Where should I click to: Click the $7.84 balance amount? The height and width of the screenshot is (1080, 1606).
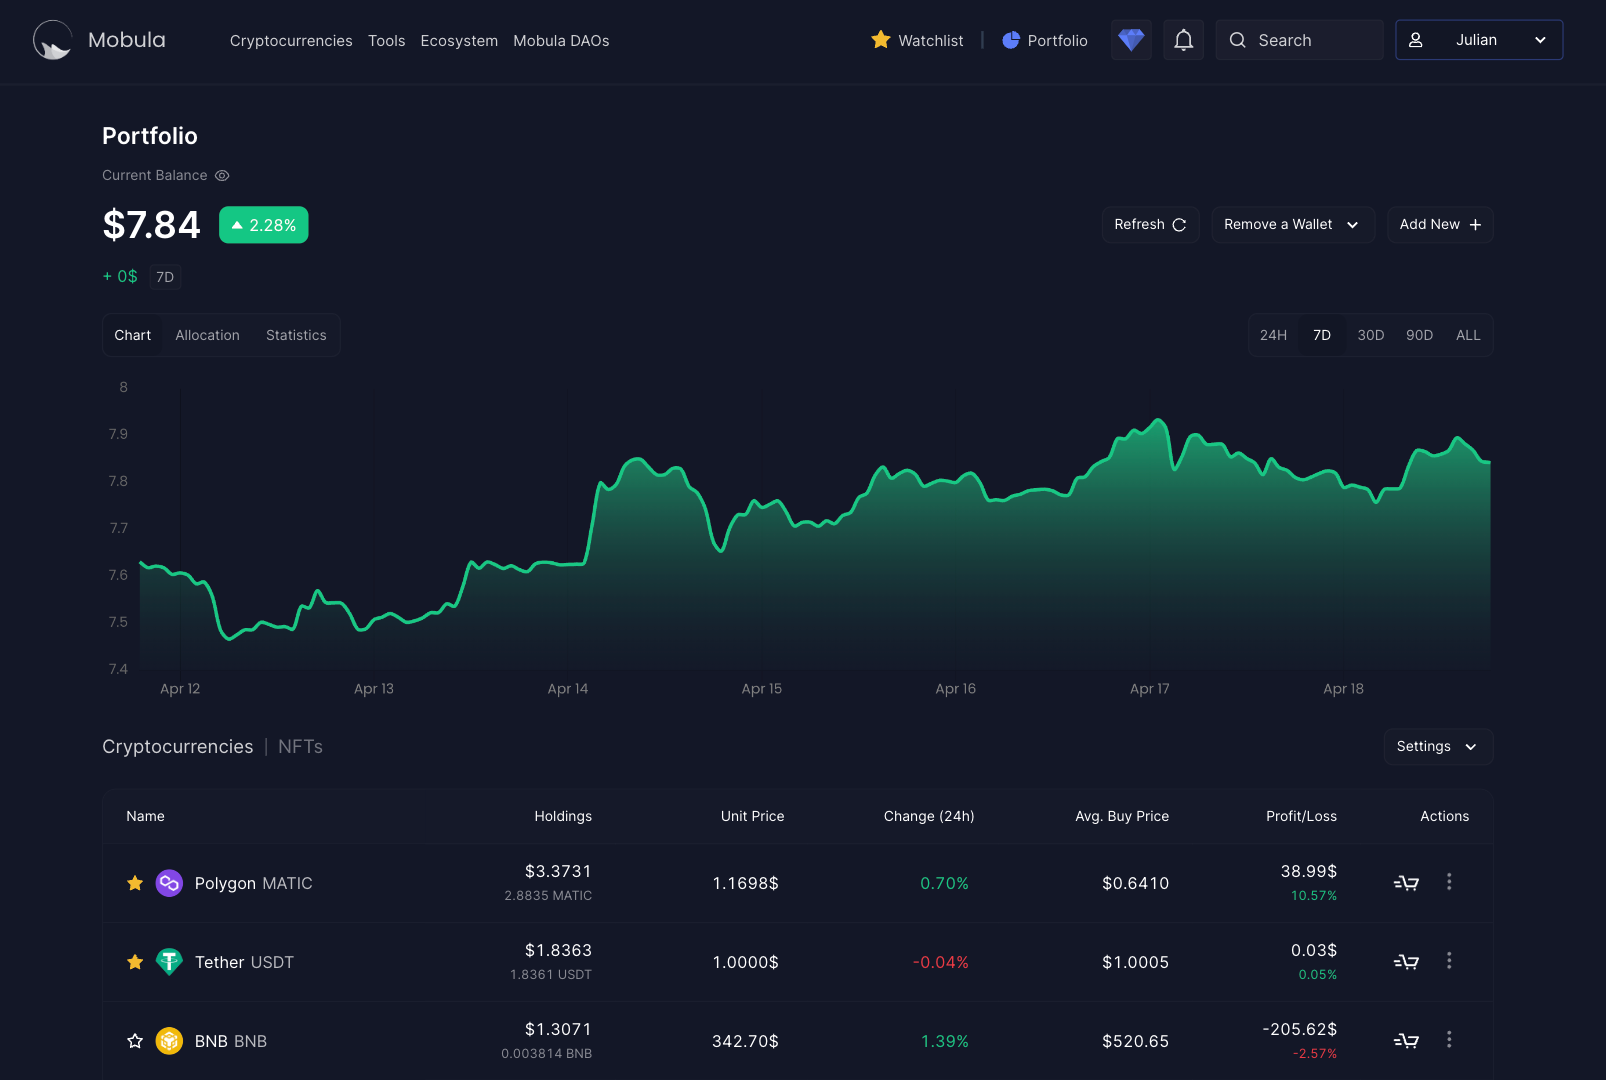tap(151, 225)
